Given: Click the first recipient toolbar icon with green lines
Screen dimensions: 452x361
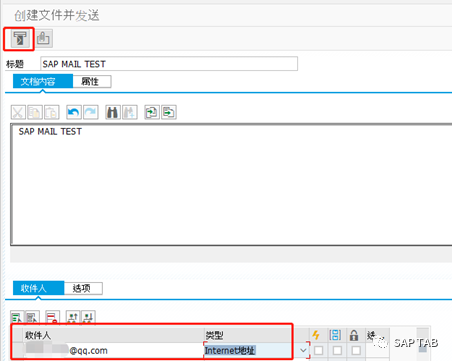Looking at the screenshot, I should click(x=17, y=317).
